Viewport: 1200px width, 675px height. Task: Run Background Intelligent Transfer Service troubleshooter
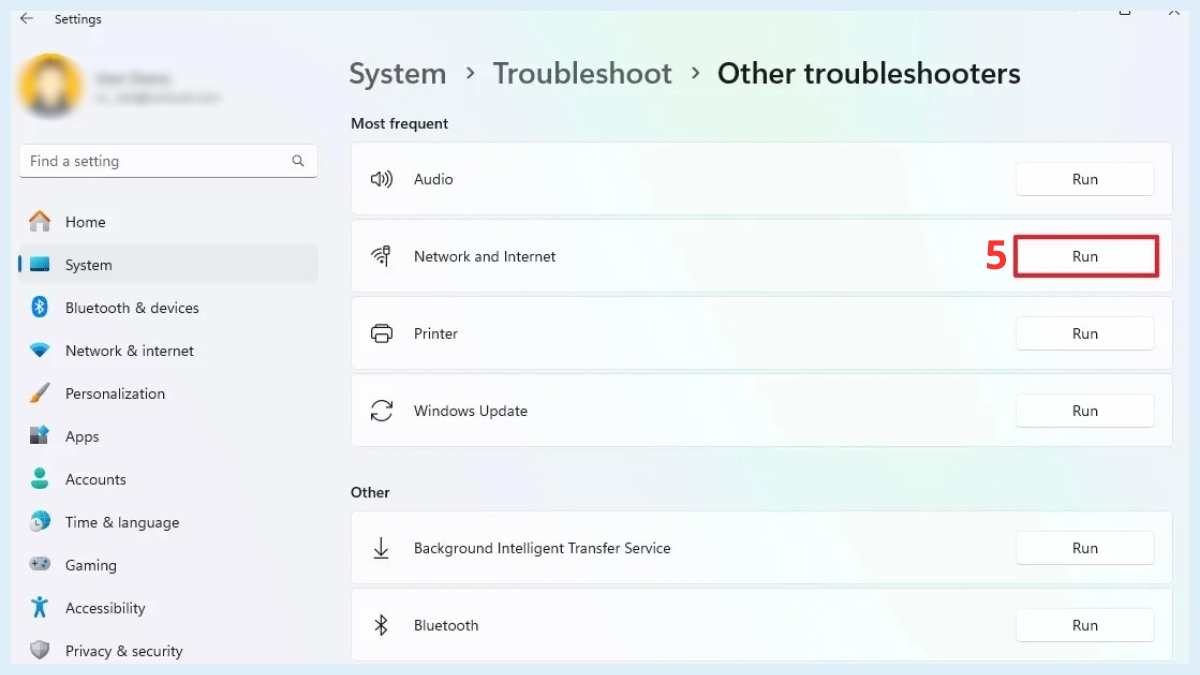[1085, 548]
